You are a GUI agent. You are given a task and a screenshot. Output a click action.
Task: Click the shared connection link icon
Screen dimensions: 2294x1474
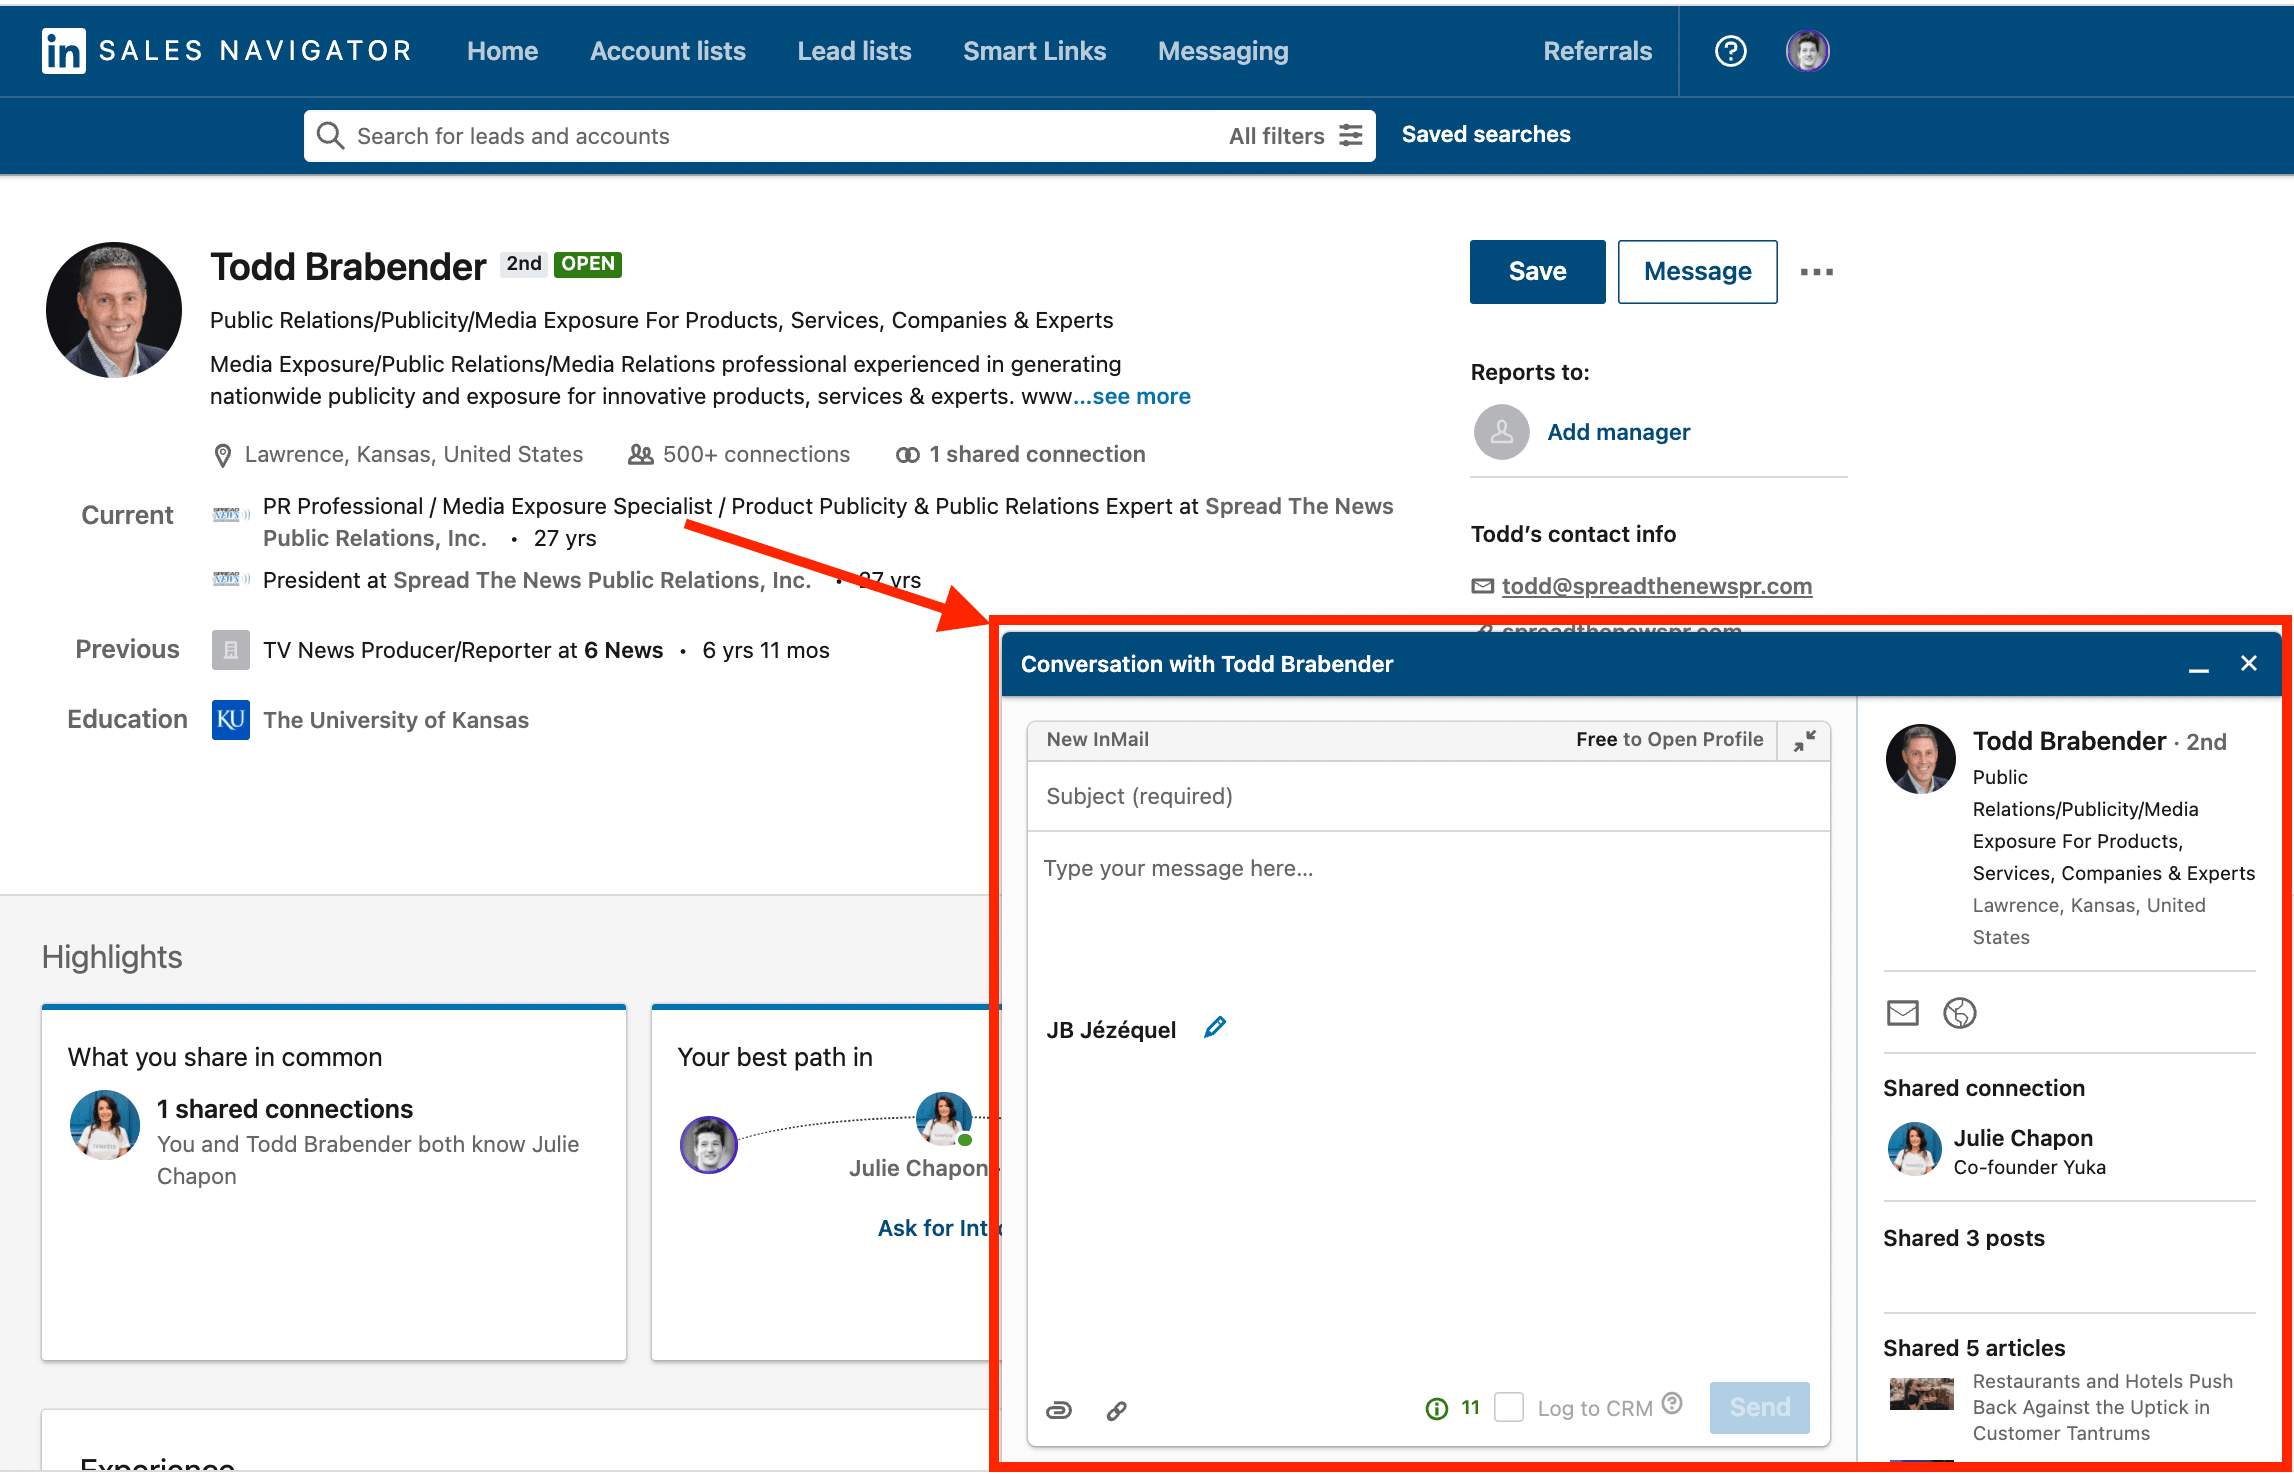(x=907, y=455)
